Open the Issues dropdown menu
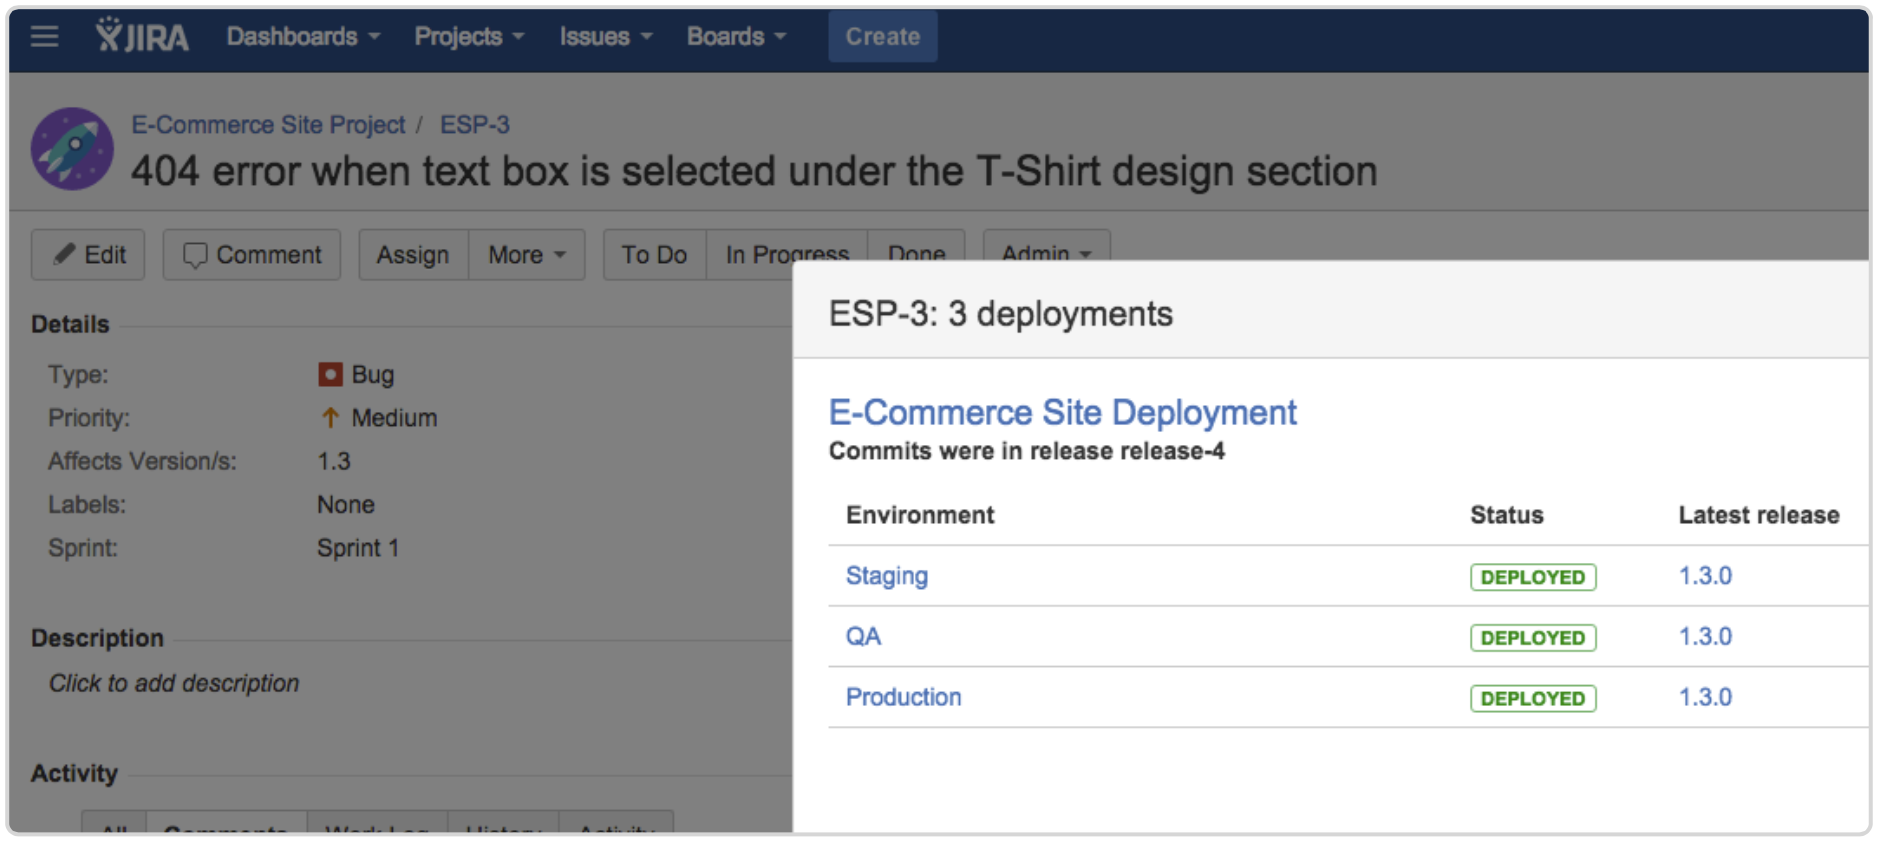The width and height of the screenshot is (1880, 842). click(606, 36)
